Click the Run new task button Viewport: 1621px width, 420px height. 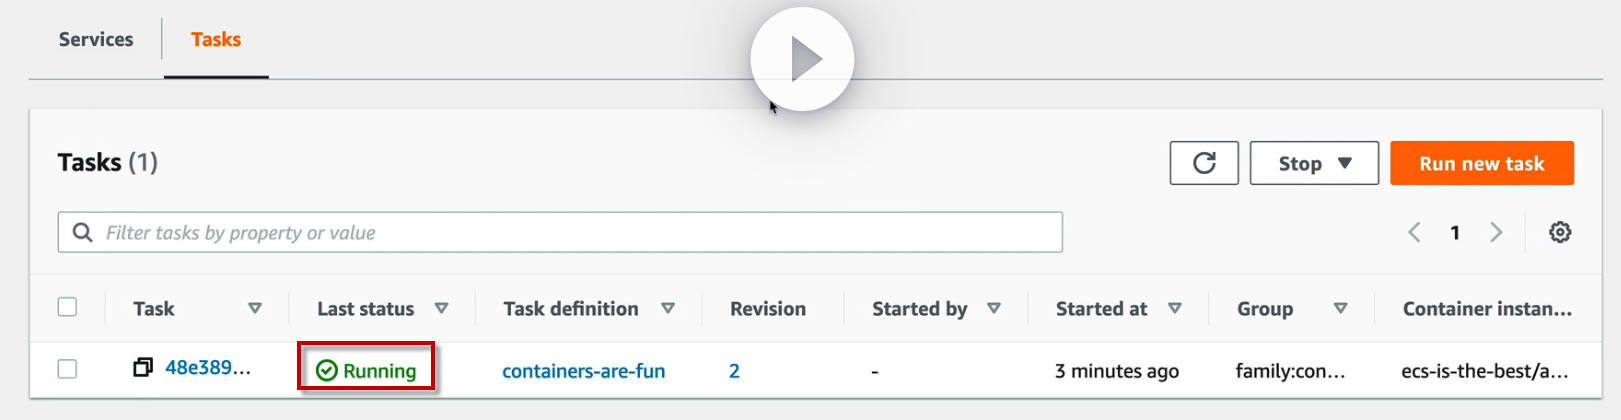click(1481, 163)
